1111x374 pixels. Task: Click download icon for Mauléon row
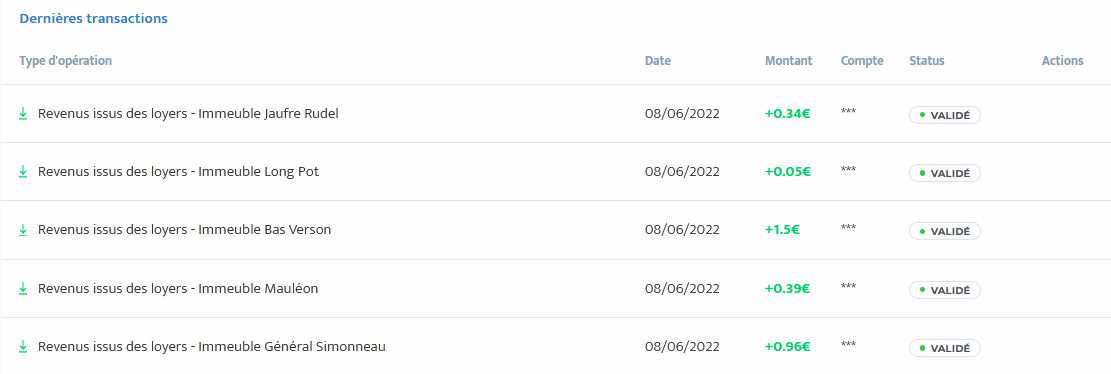(23, 288)
